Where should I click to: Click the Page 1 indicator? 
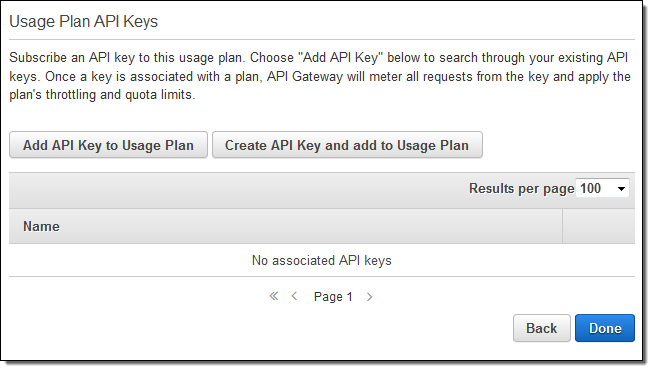click(333, 296)
